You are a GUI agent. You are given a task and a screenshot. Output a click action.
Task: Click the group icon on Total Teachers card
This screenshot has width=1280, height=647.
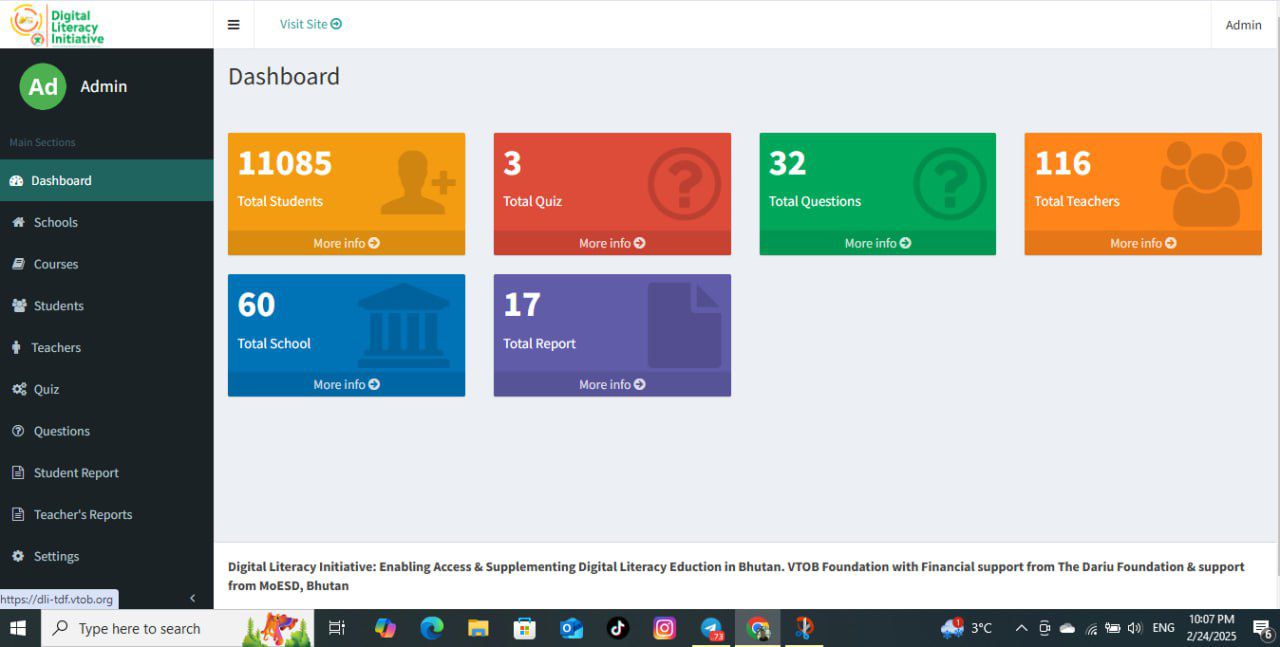click(1206, 183)
